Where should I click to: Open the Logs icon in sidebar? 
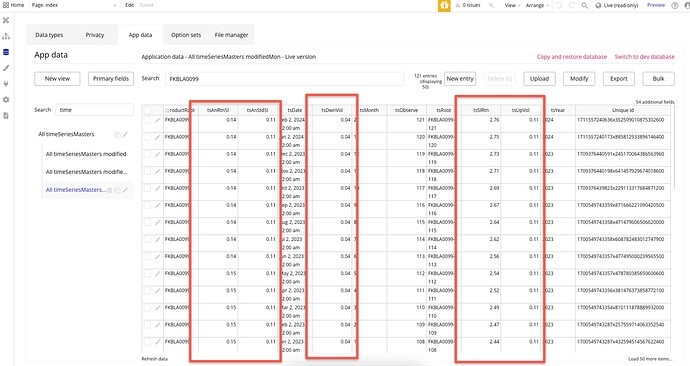[x=6, y=116]
